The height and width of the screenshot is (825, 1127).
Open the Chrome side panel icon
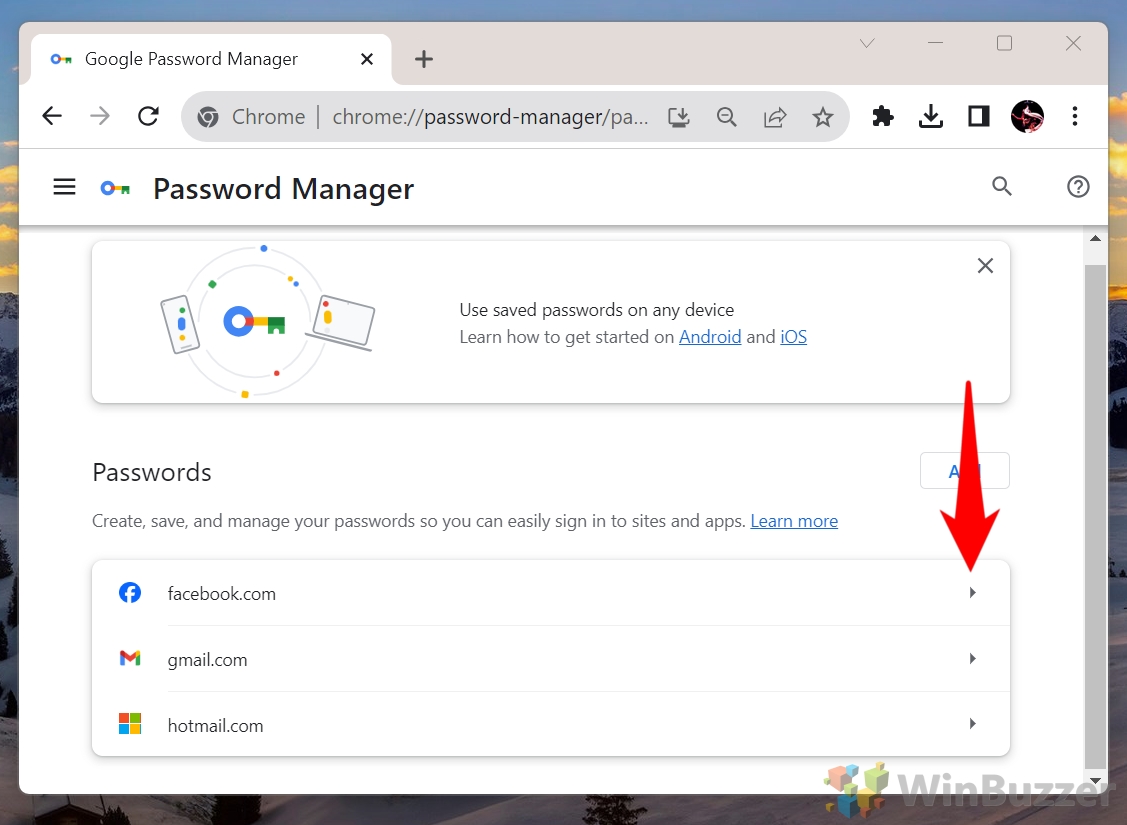[979, 116]
